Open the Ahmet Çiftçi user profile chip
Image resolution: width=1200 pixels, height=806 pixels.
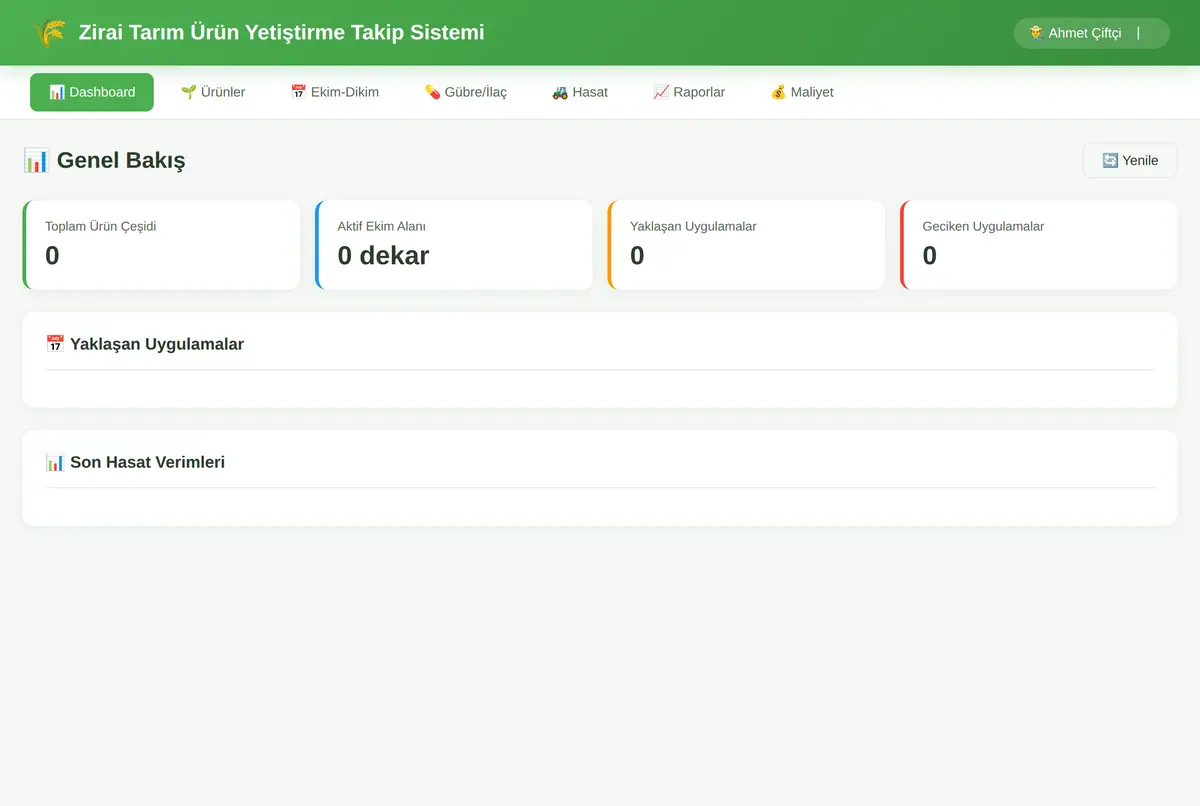(1091, 33)
